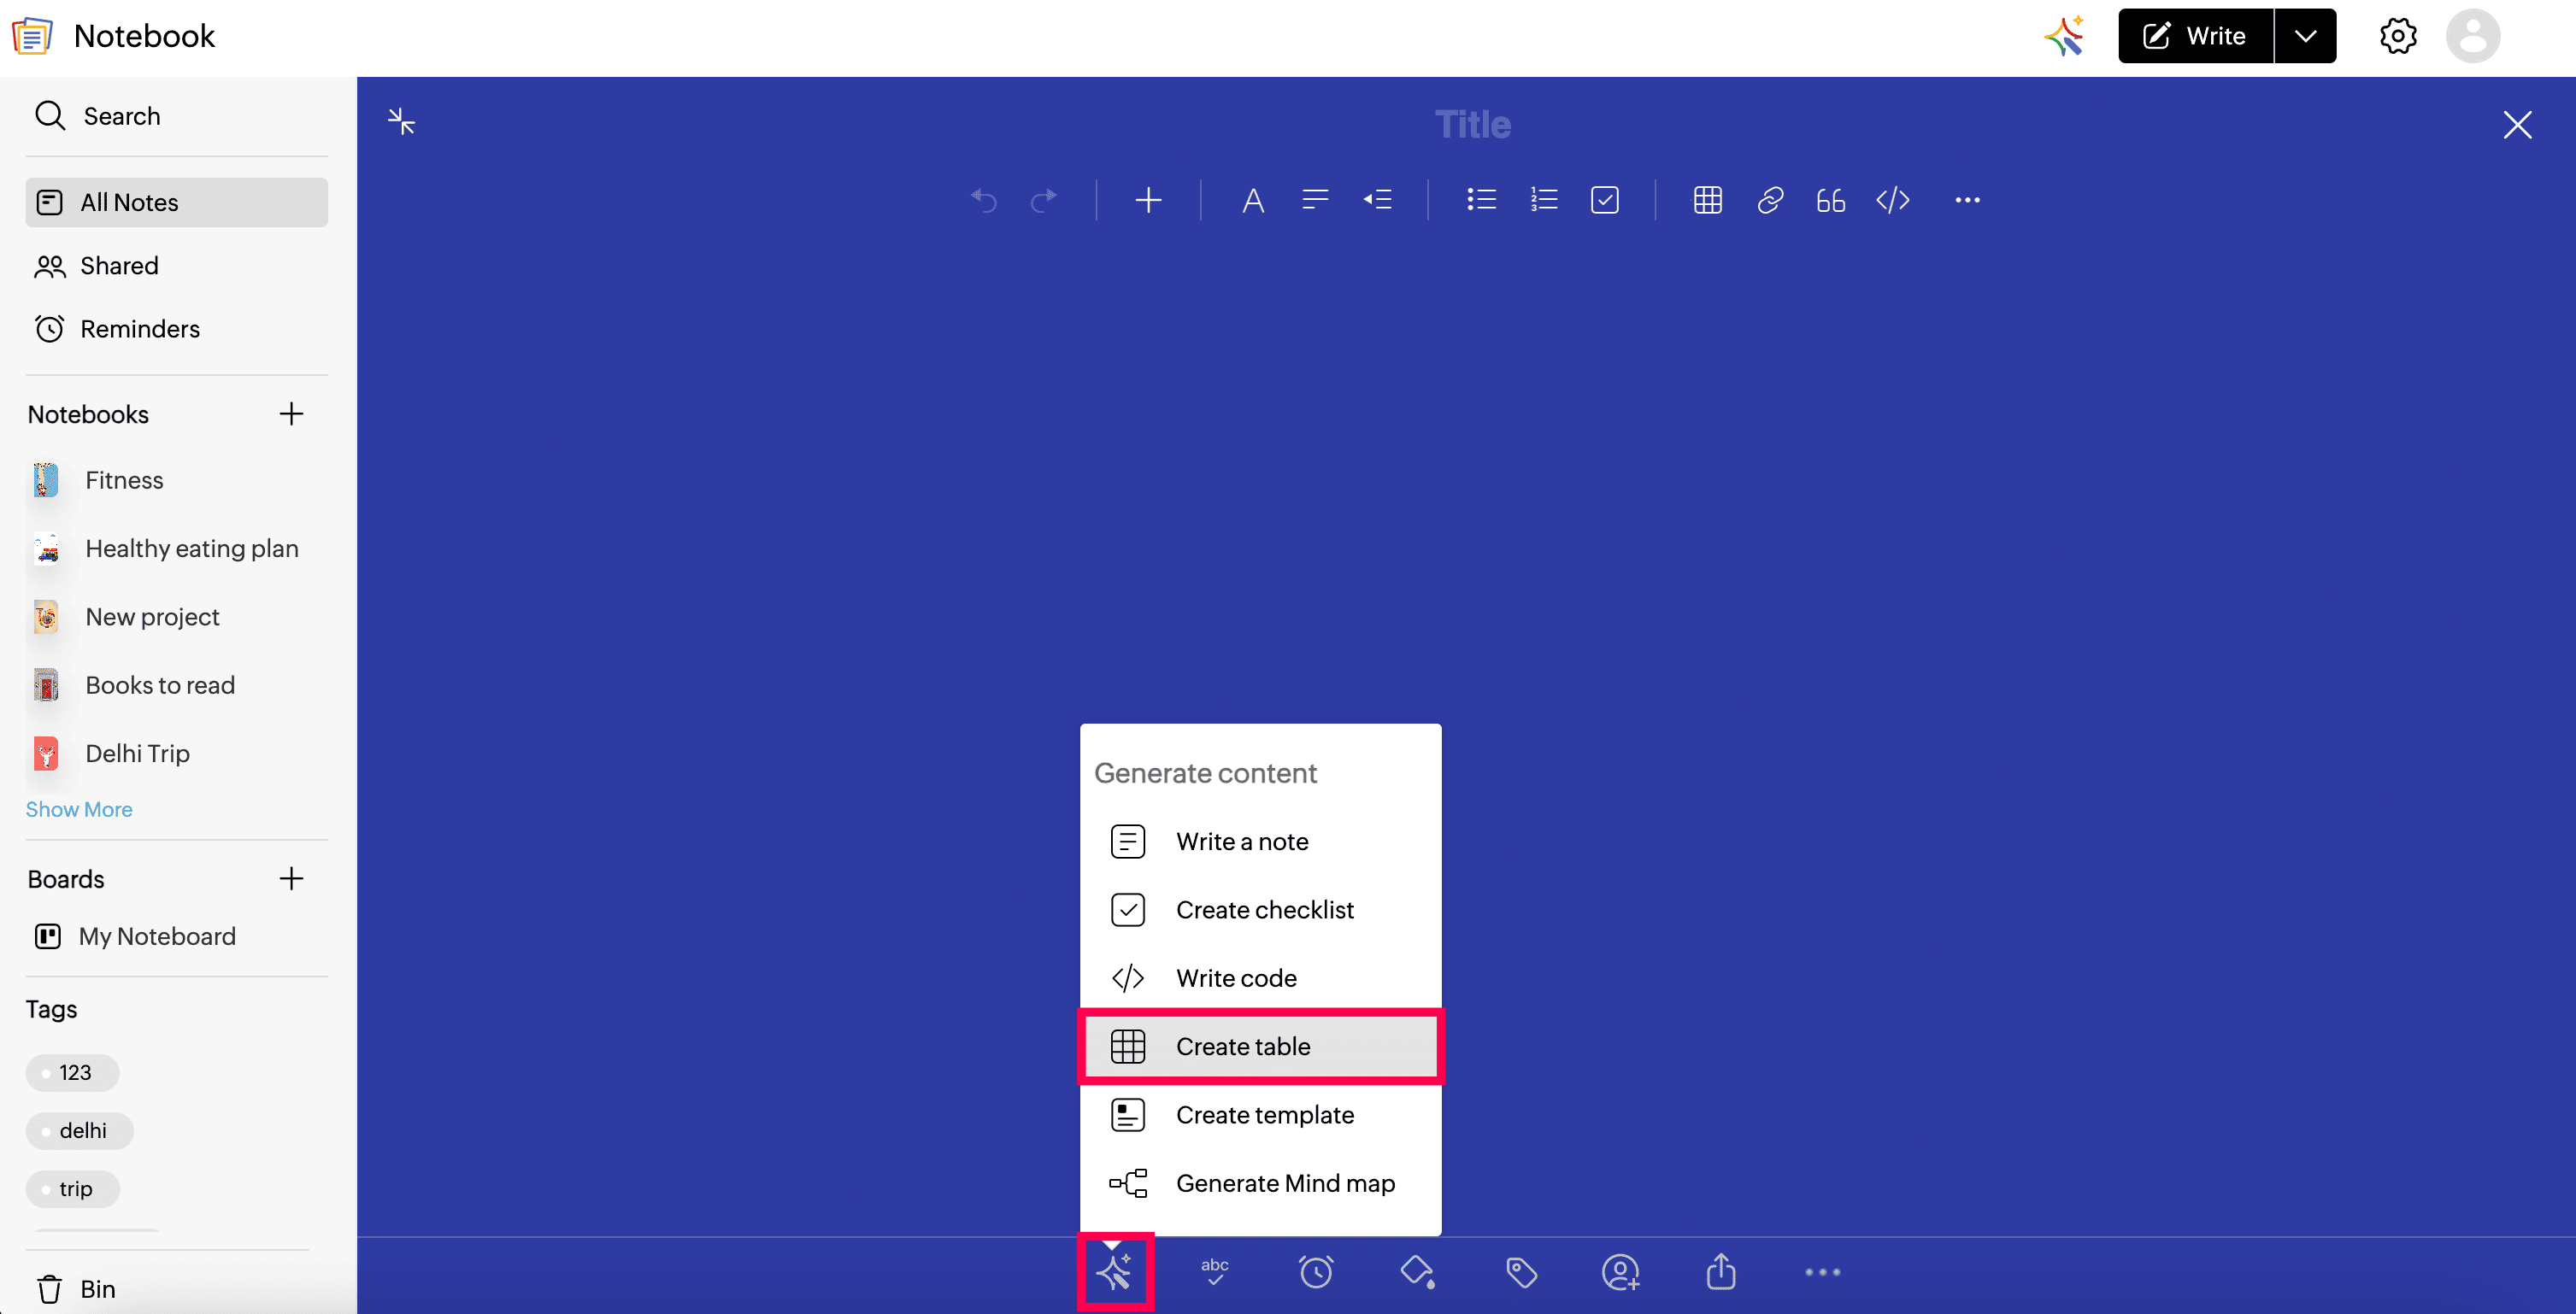Click the AI generate content icon in bottom bar
The height and width of the screenshot is (1314, 2576).
tap(1114, 1271)
